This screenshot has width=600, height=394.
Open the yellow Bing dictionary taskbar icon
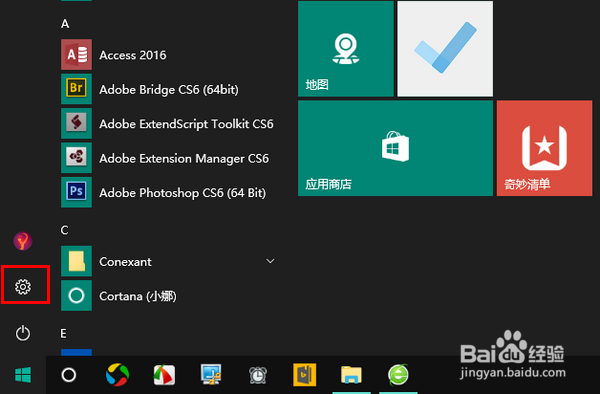click(305, 375)
